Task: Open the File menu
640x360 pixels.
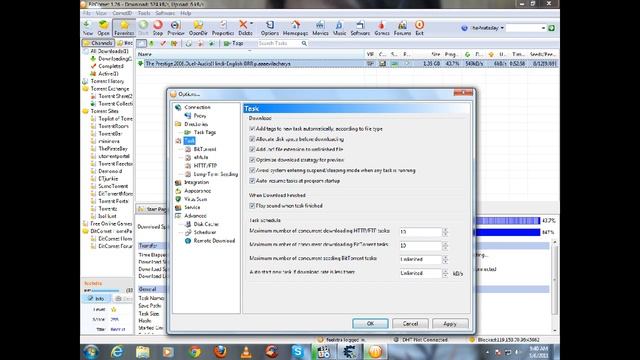Action: coord(87,13)
